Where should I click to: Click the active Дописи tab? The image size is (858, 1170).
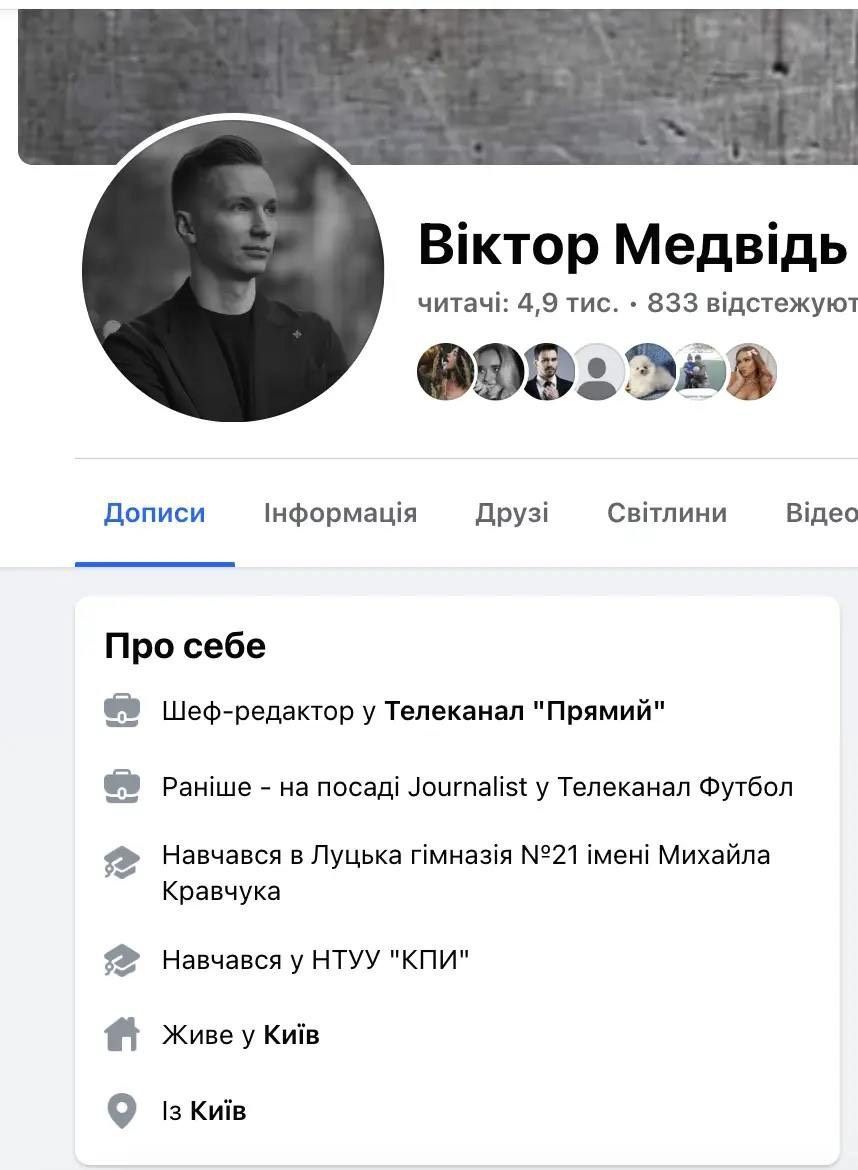pyautogui.click(x=154, y=512)
